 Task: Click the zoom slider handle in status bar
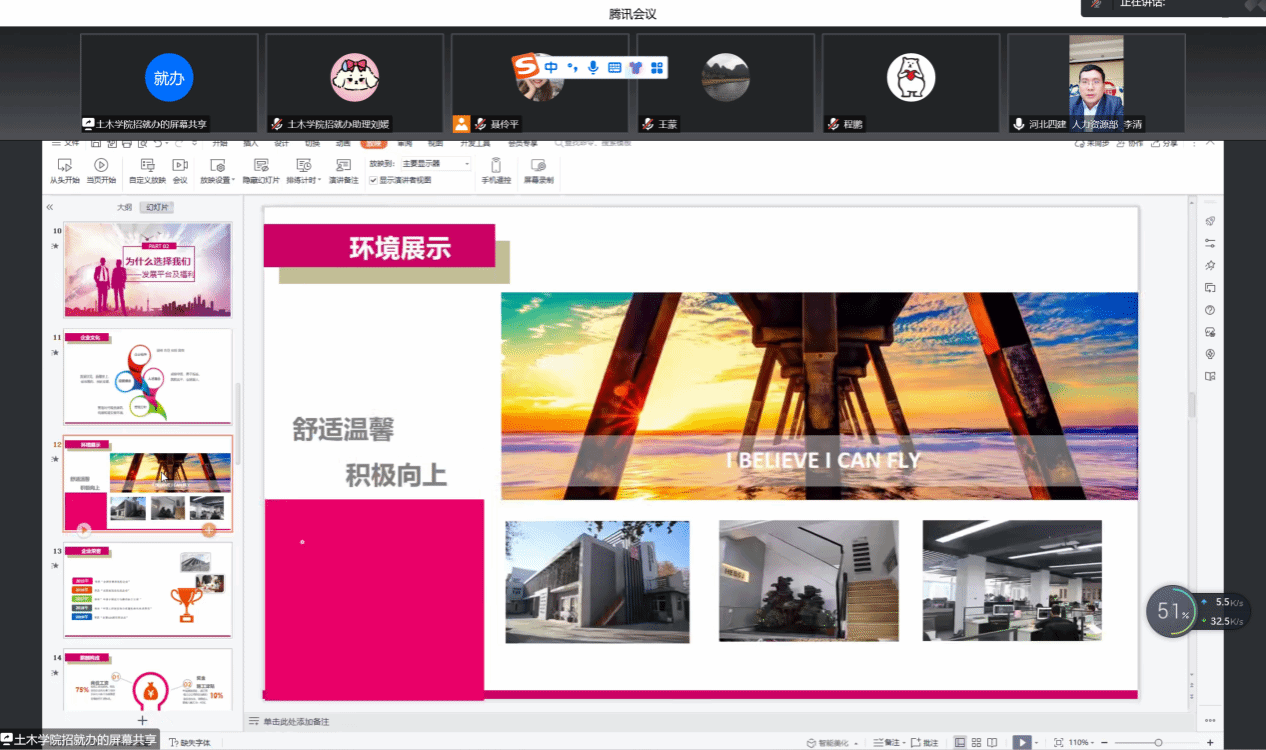tap(1158, 743)
